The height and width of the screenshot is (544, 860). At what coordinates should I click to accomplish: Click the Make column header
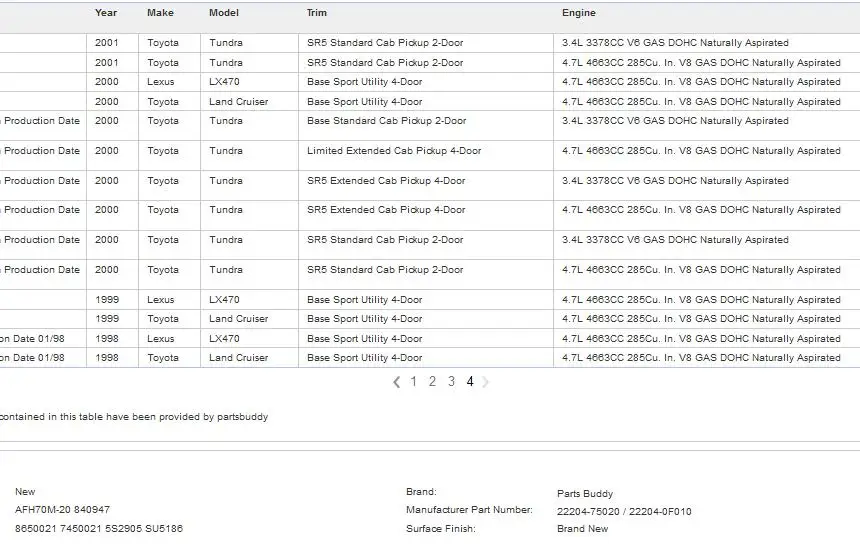160,13
